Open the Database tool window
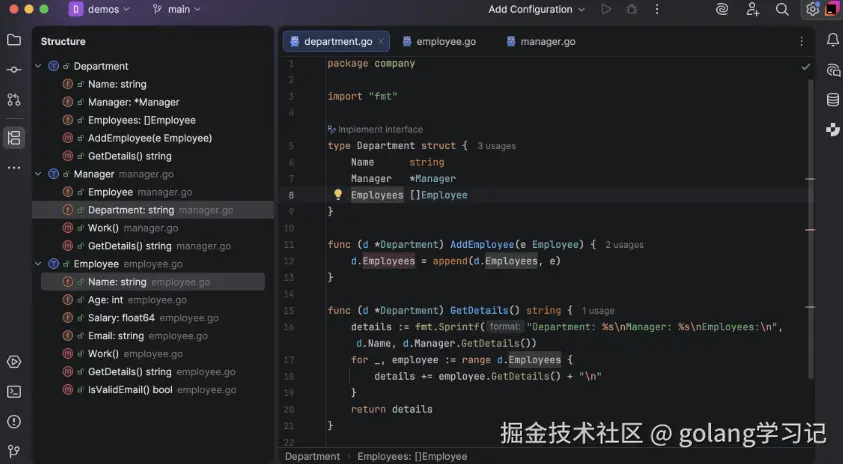This screenshot has height=464, width=843. point(833,99)
